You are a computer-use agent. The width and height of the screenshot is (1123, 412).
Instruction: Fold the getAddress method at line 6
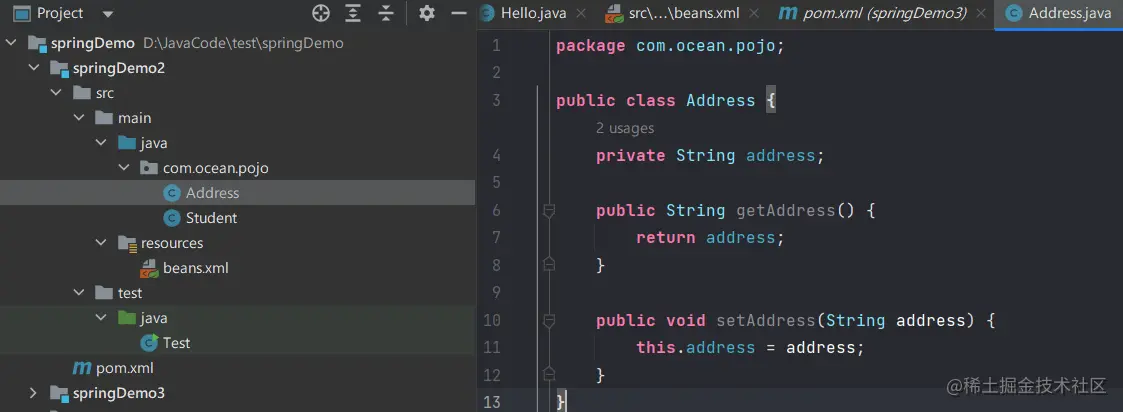coord(549,211)
